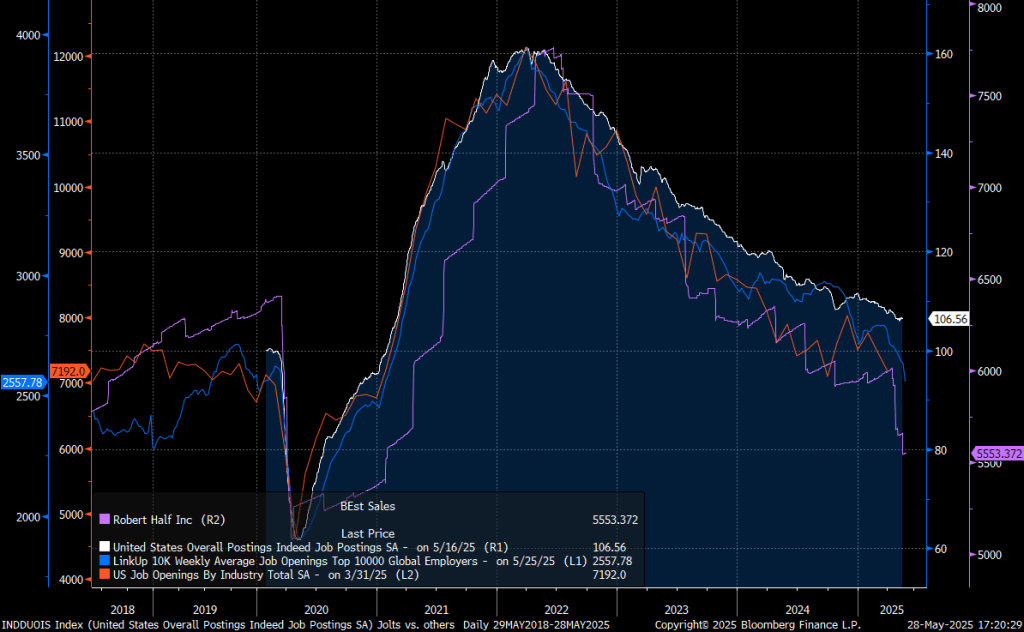The image size is (1024, 632).
Task: Click the 2022 label on the date axis
Action: pos(557,608)
